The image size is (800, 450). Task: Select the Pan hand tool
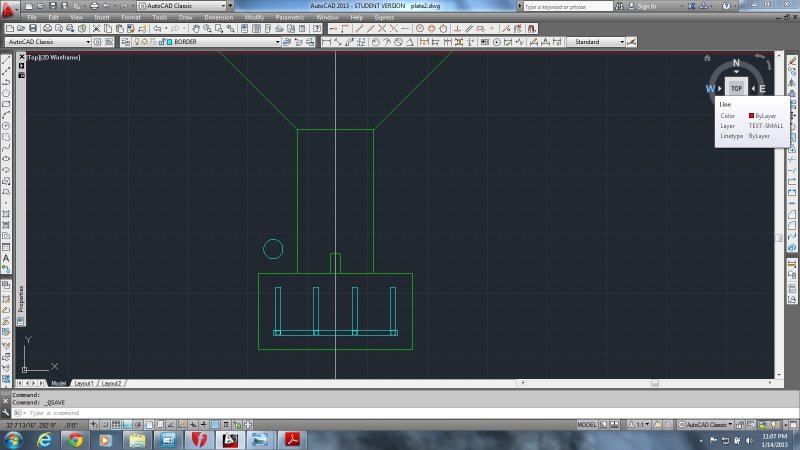196,29
